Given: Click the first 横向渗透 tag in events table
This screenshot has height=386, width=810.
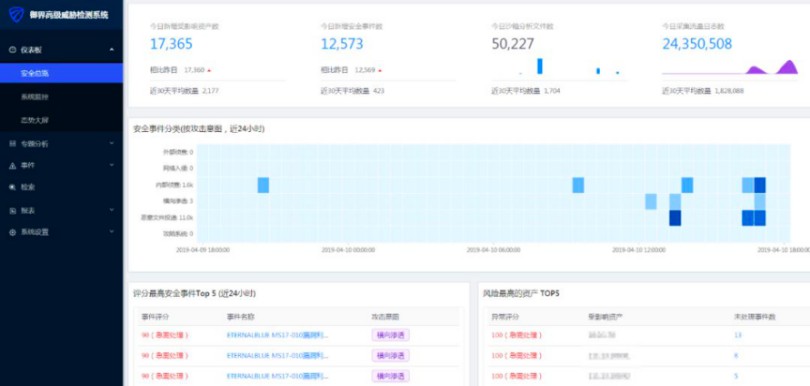Looking at the screenshot, I should pyautogui.click(x=390, y=335).
